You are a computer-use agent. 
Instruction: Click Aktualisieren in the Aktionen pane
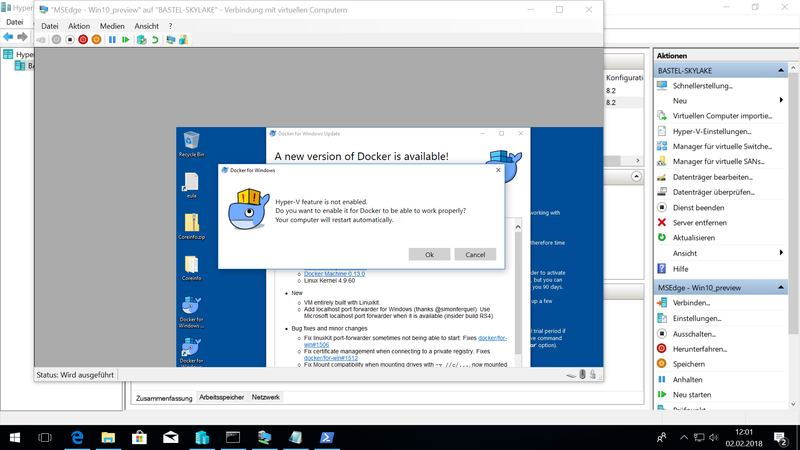tap(693, 238)
